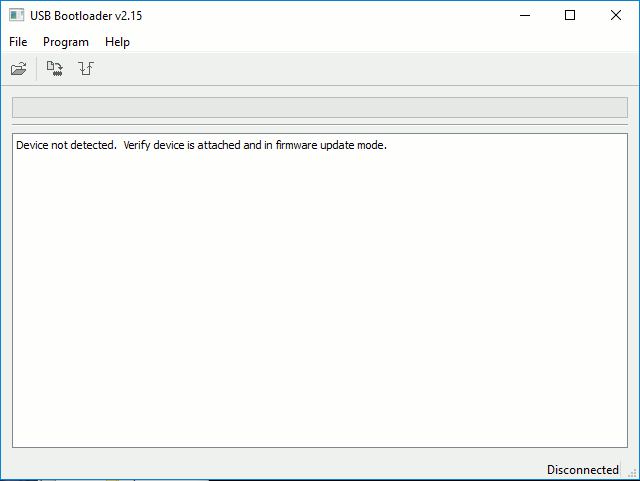640x481 pixels.
Task: Click the Program device toolbar icon
Action: (55, 69)
